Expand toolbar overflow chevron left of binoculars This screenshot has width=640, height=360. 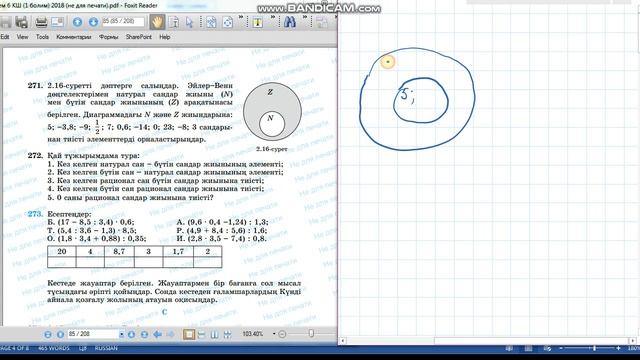pos(273,17)
